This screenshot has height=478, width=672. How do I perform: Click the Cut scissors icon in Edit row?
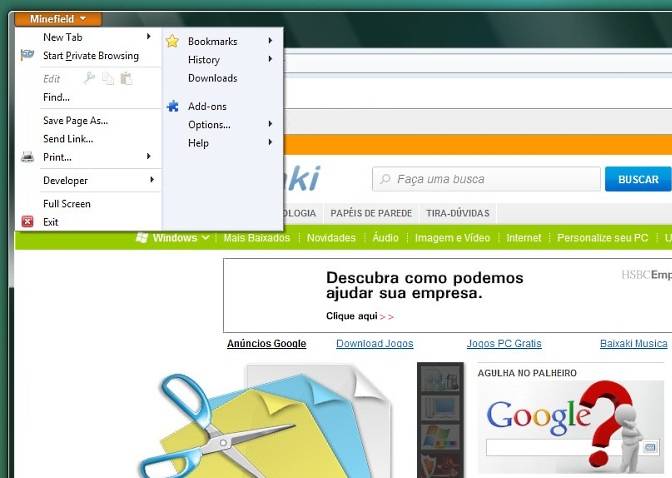89,78
